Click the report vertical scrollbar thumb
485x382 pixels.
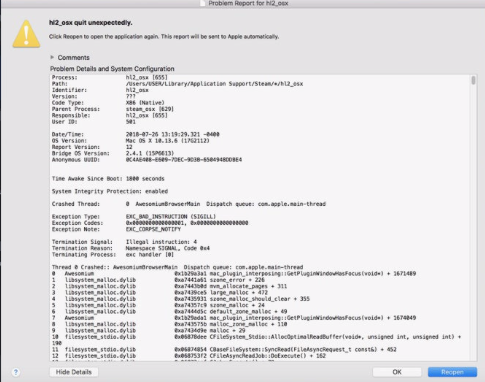click(x=473, y=80)
